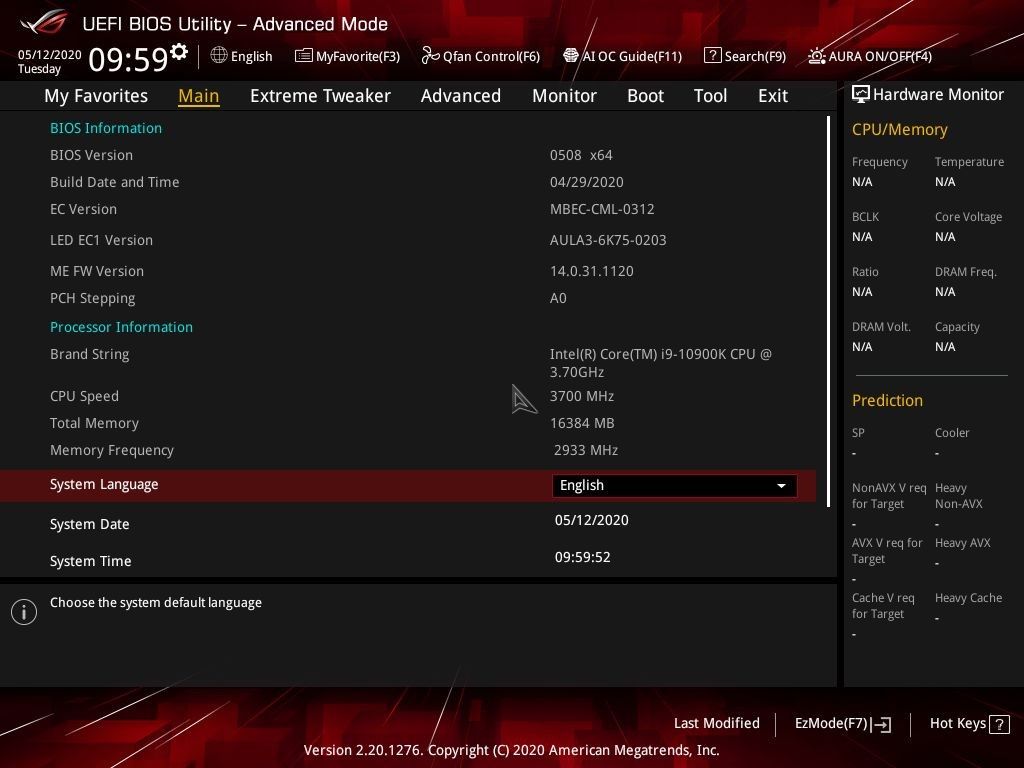The width and height of the screenshot is (1024, 768).
Task: Click LED EC1 Version value AULA3-6K75-0203
Action: pyautogui.click(x=608, y=240)
